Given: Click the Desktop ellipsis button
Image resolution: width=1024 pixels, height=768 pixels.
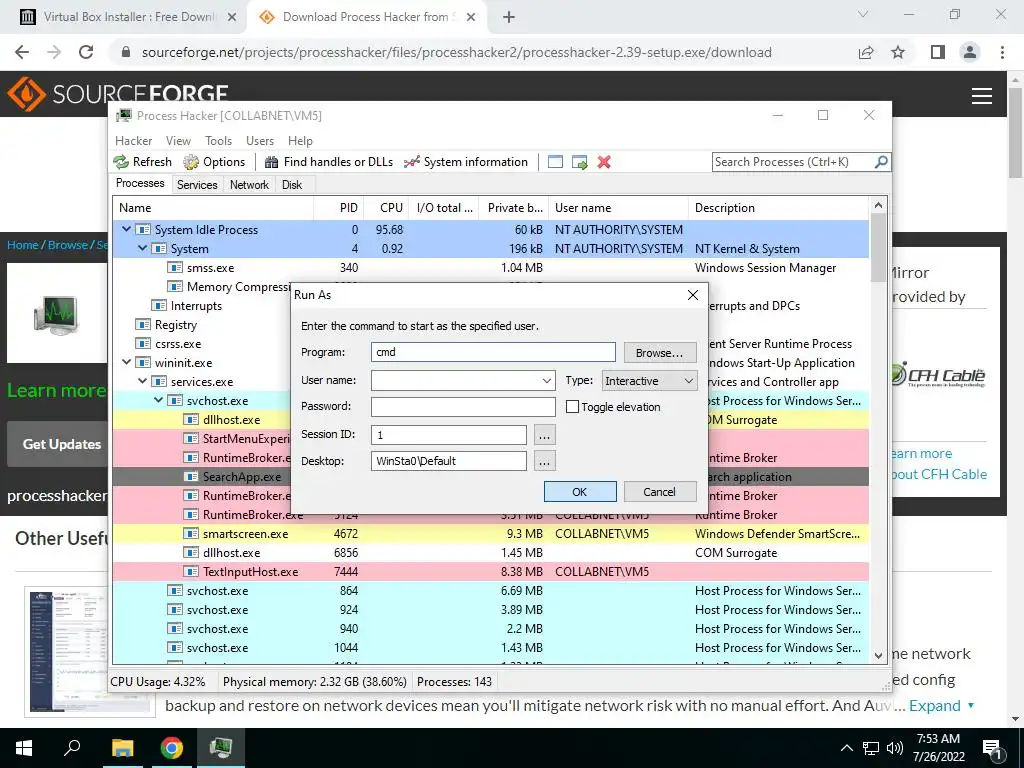Looking at the screenshot, I should point(545,462).
